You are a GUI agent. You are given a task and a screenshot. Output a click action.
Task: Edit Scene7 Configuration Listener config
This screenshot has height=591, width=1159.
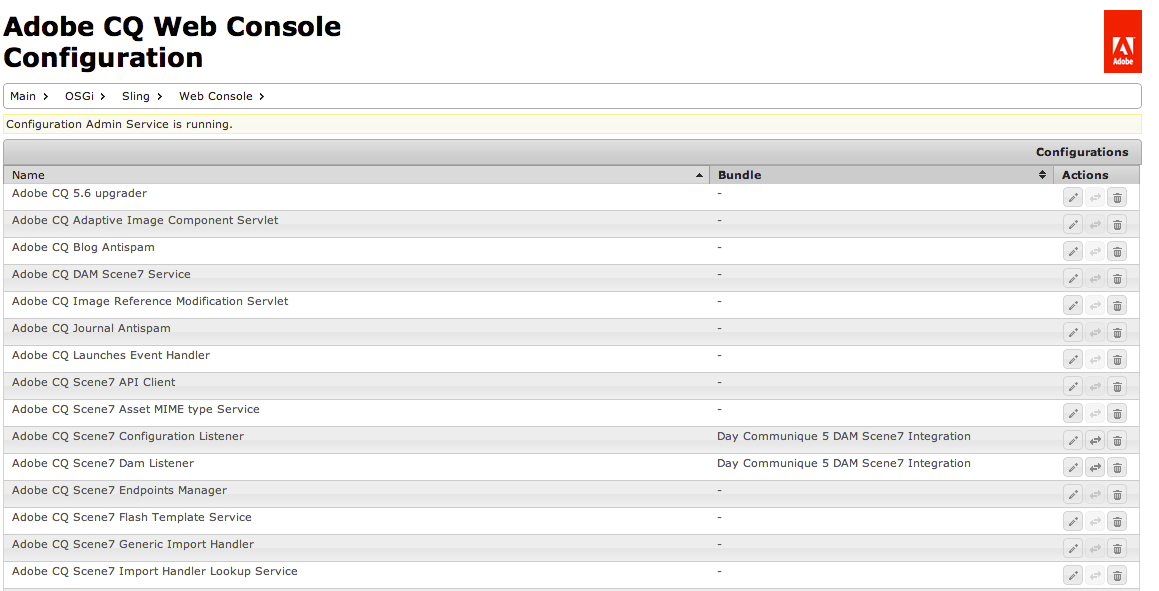[1073, 440]
